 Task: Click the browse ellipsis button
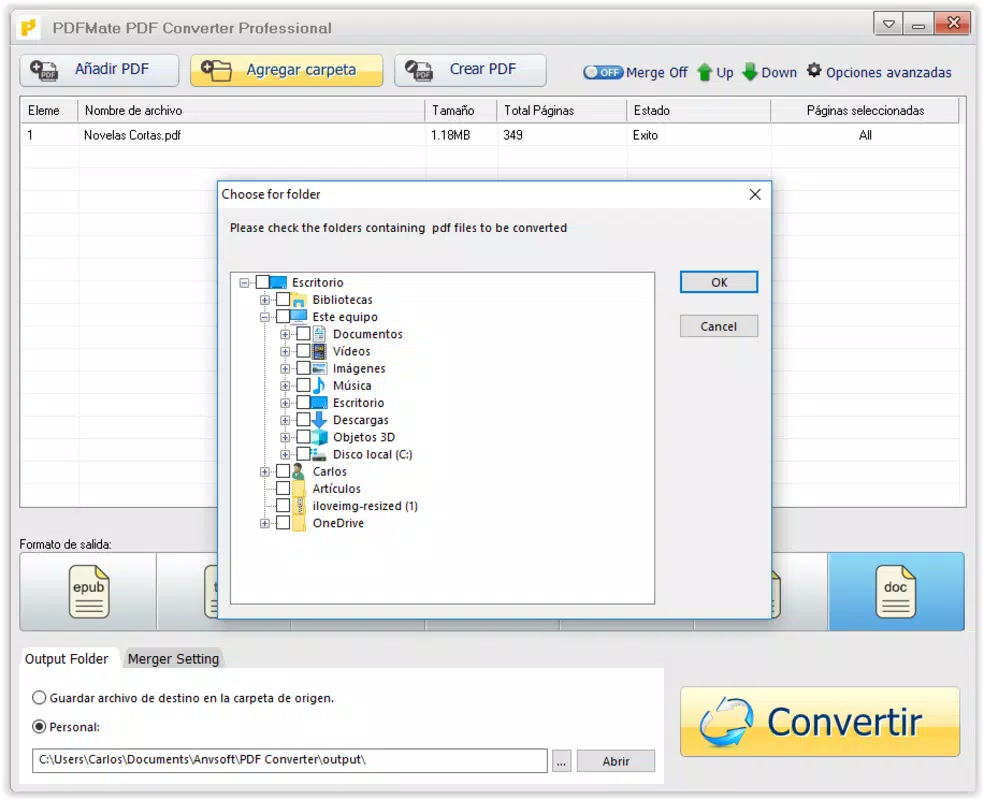click(x=562, y=761)
